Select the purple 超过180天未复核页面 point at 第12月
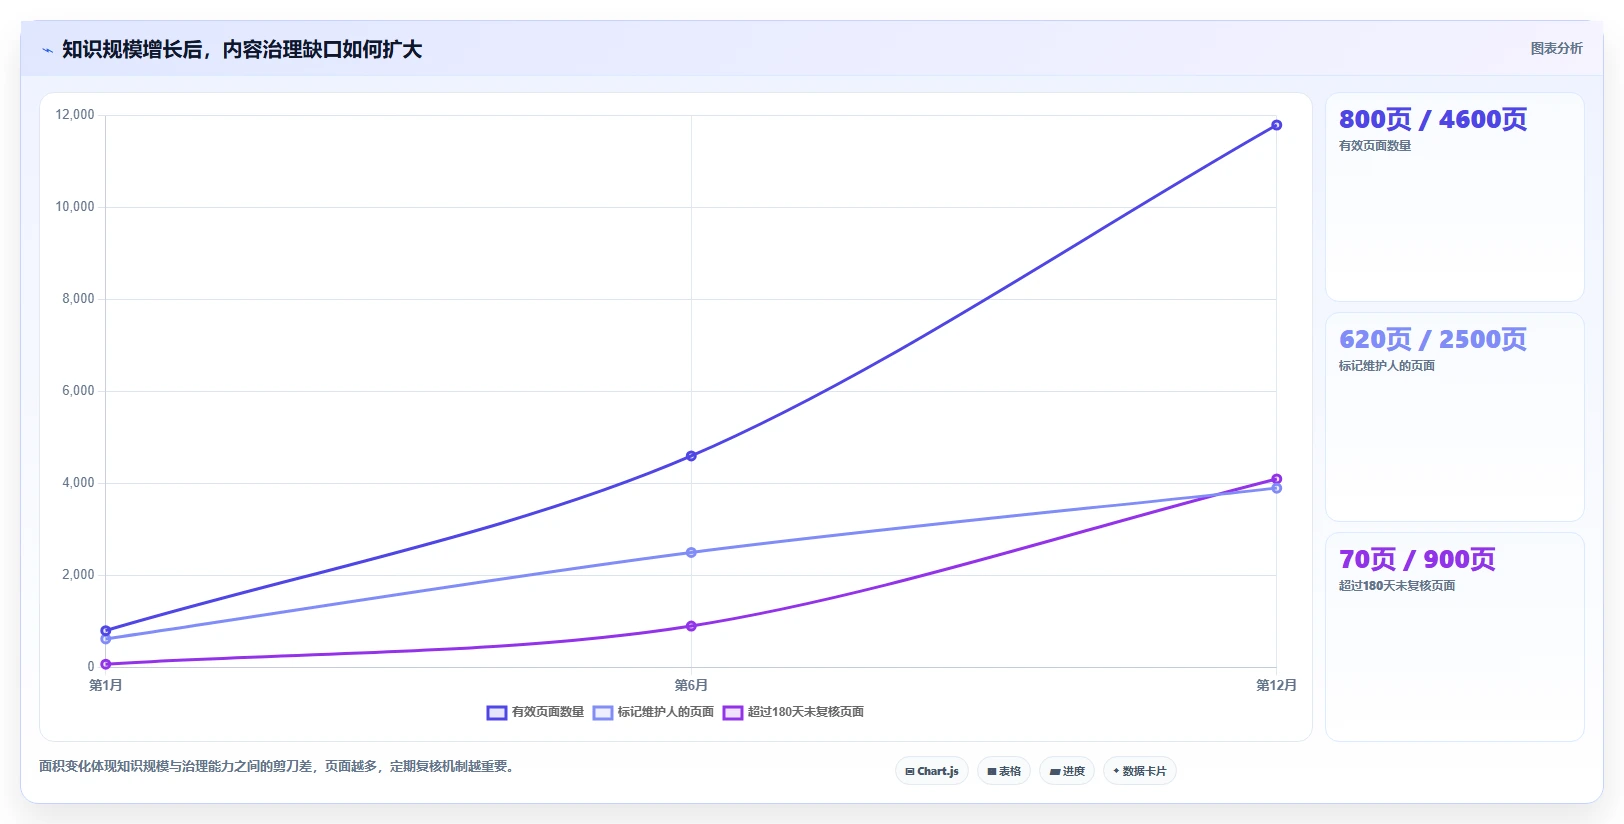1624x824 pixels. pyautogui.click(x=1276, y=479)
